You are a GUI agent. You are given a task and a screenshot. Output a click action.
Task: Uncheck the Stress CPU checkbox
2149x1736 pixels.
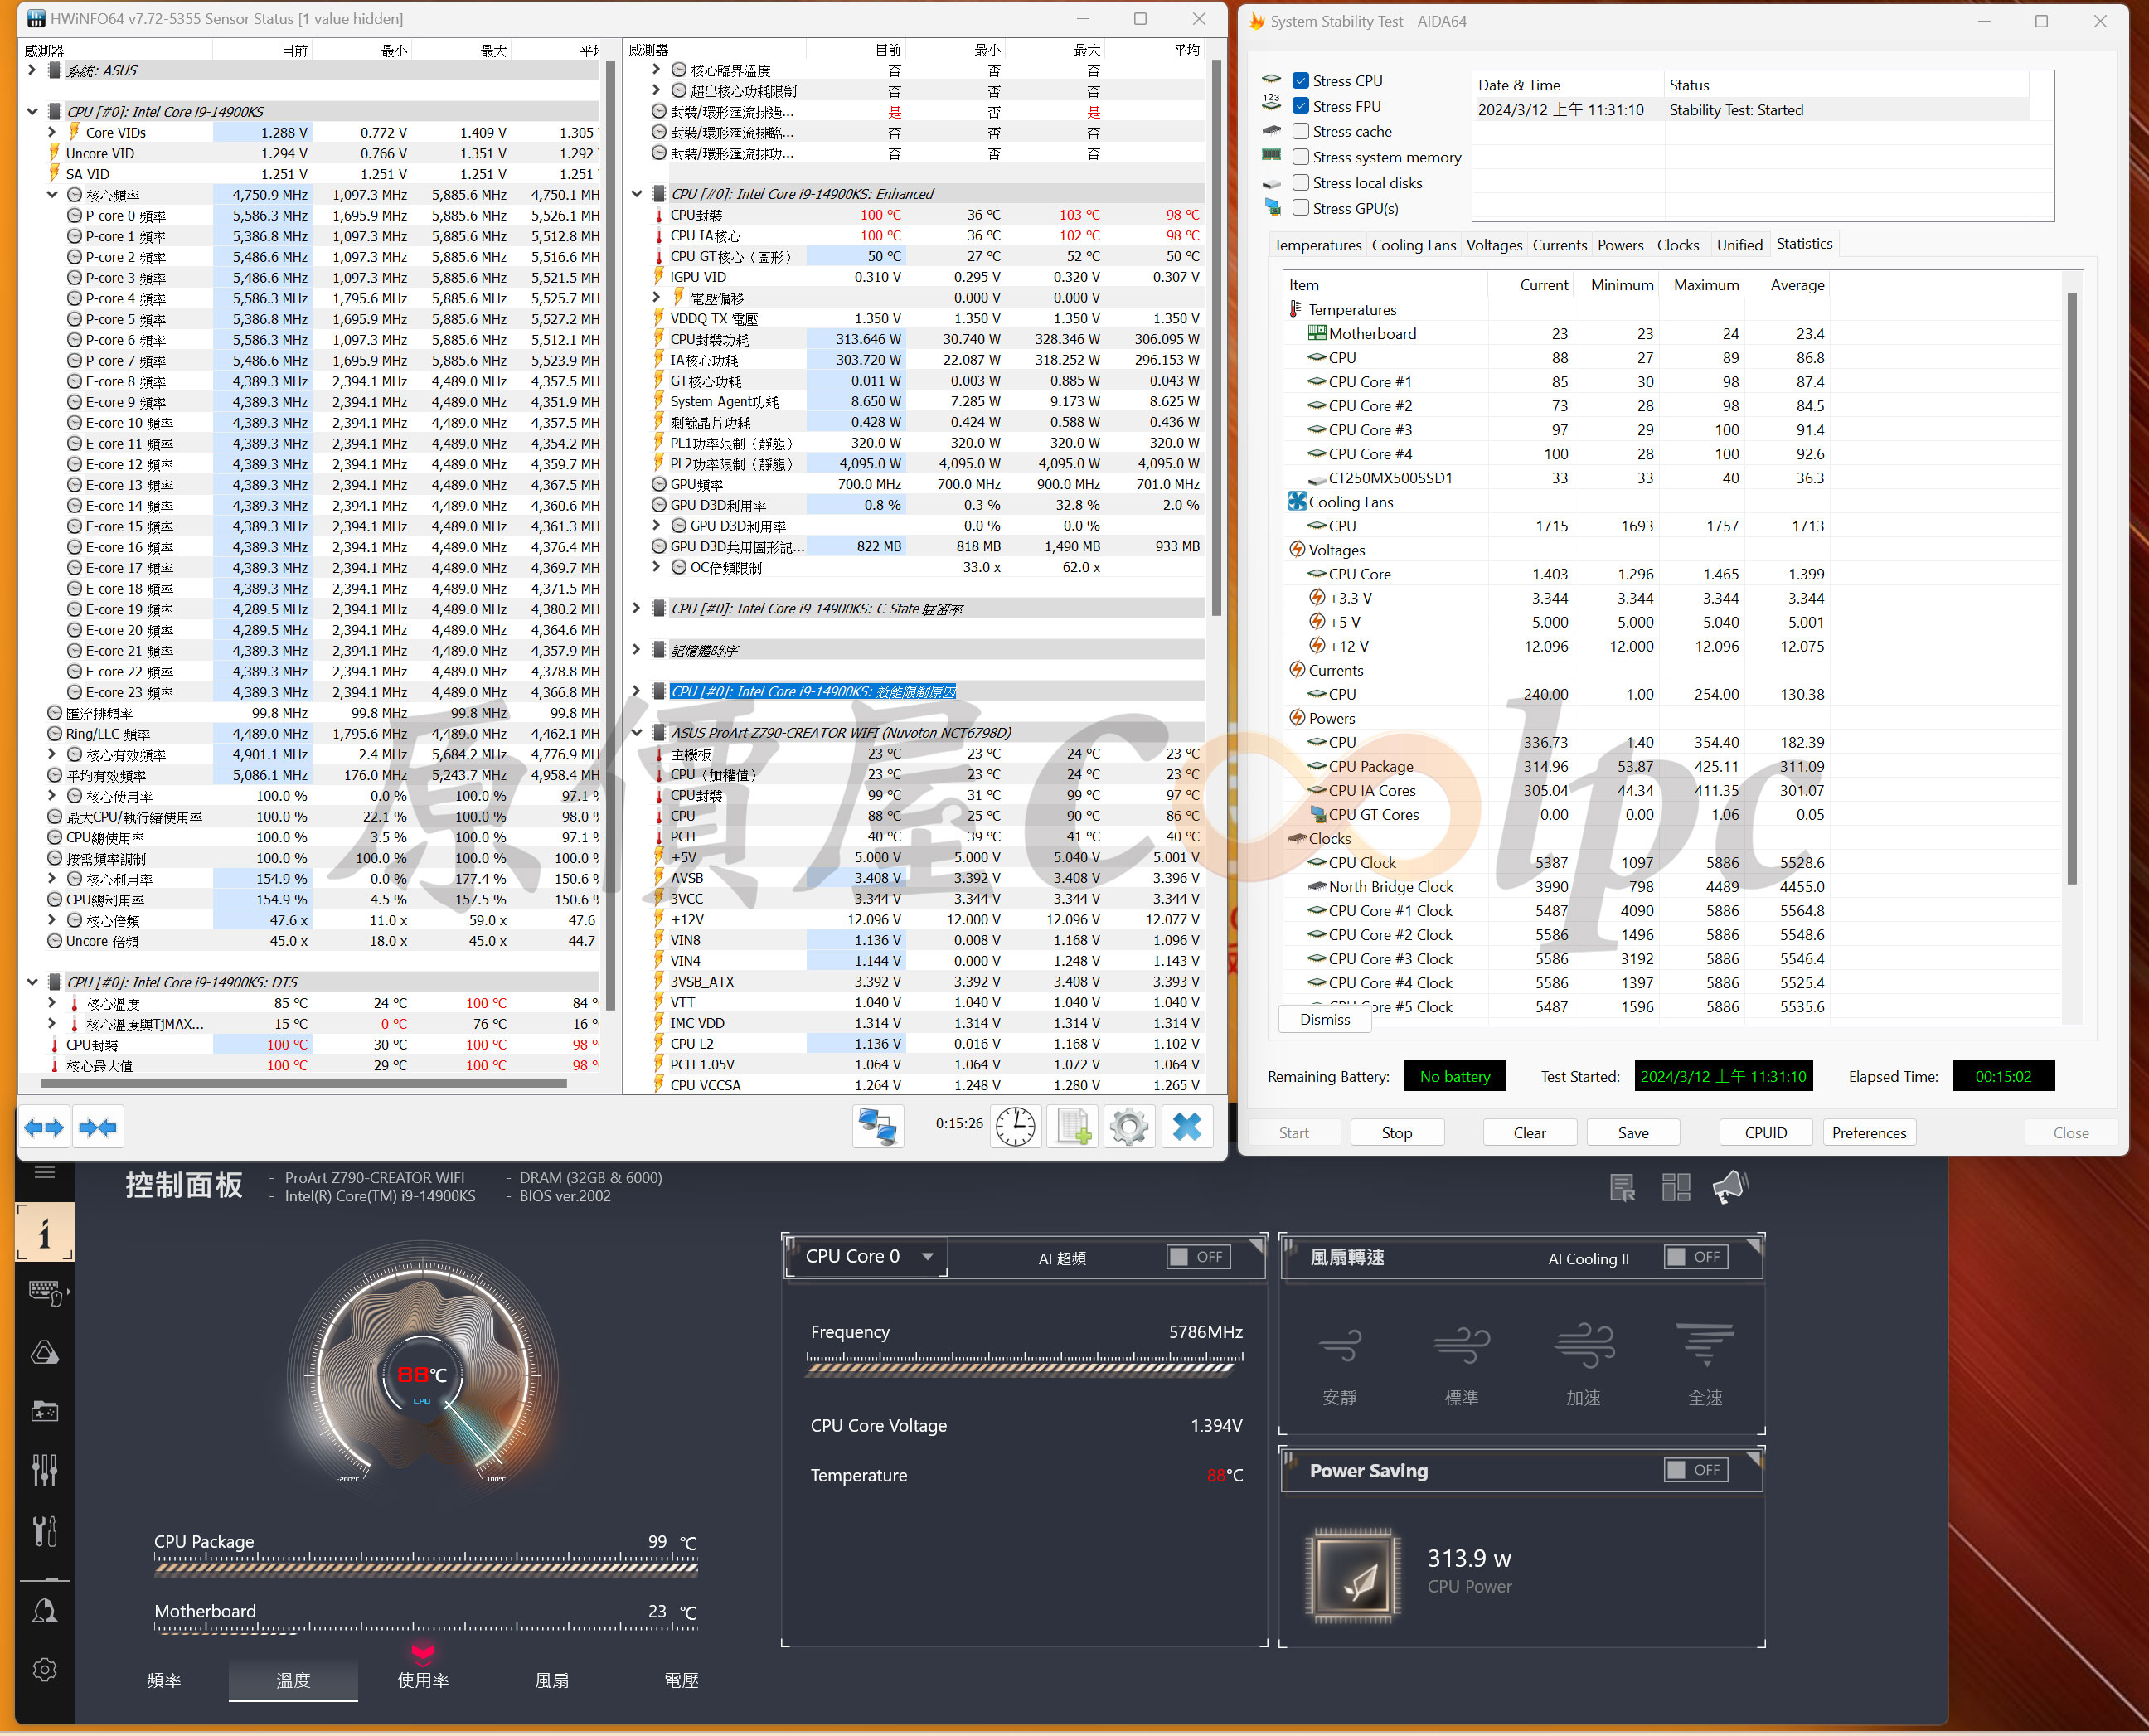click(1300, 81)
